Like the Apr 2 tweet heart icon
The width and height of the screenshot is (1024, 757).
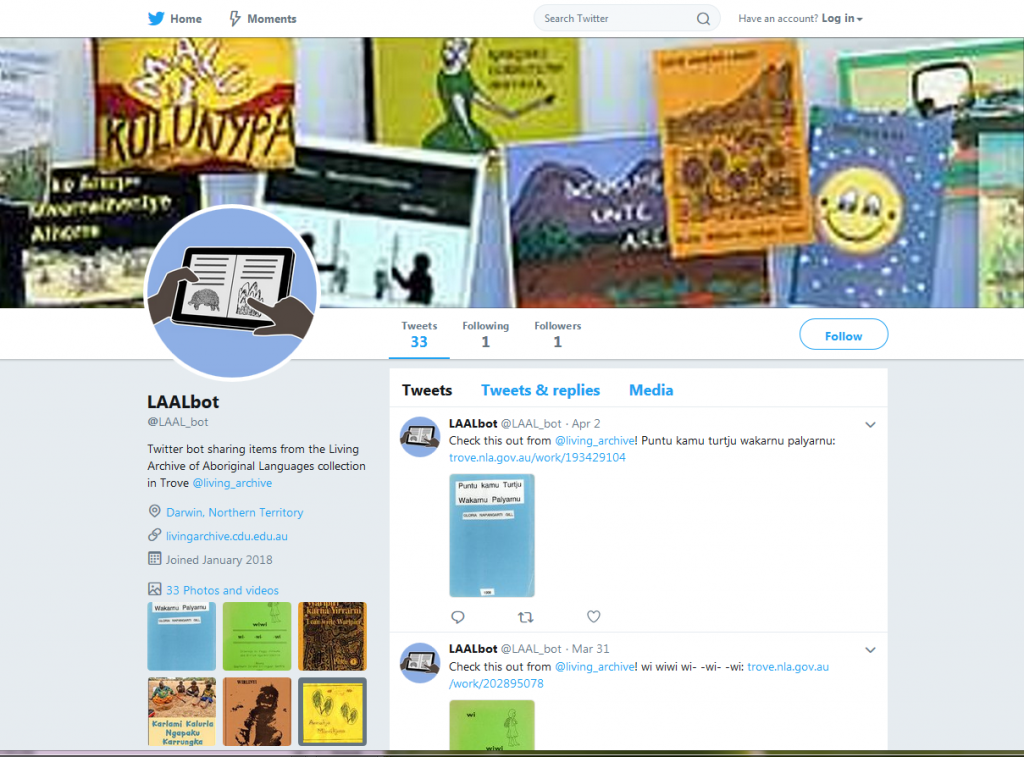click(x=593, y=617)
